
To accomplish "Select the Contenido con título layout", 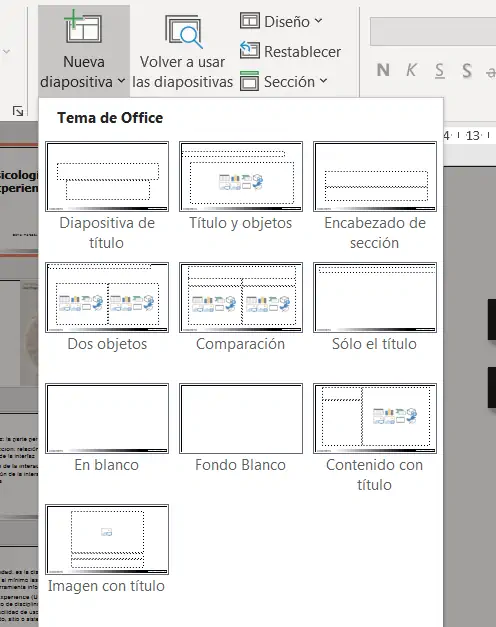I will tap(375, 438).
